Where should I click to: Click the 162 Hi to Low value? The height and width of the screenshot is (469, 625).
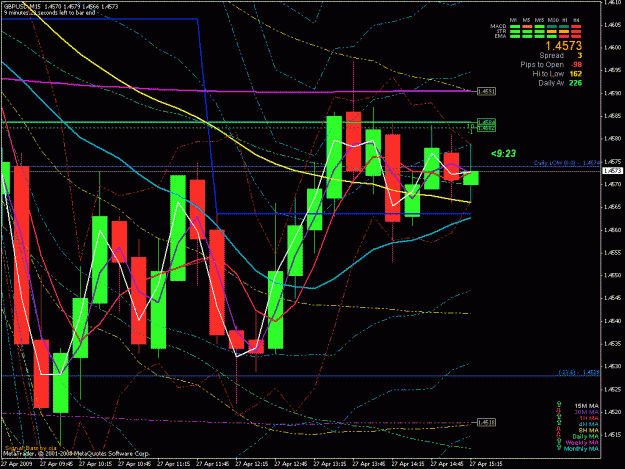point(576,74)
